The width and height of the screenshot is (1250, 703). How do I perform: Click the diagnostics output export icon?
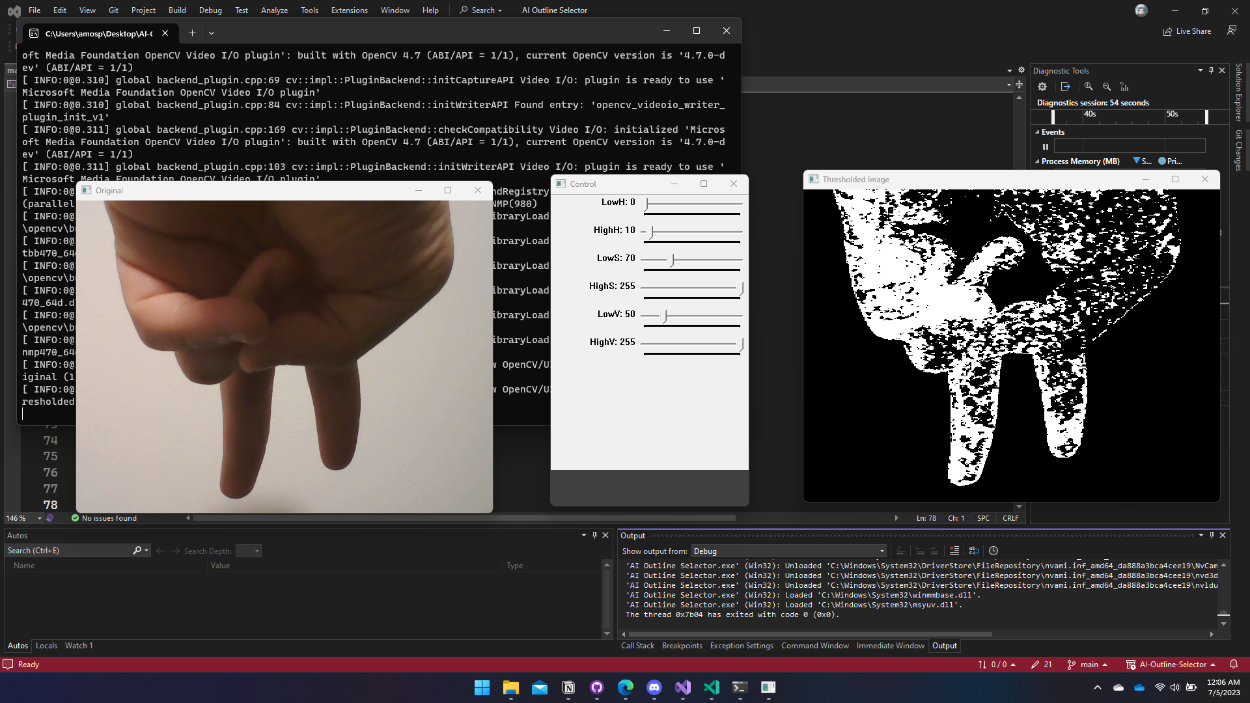(x=1065, y=87)
